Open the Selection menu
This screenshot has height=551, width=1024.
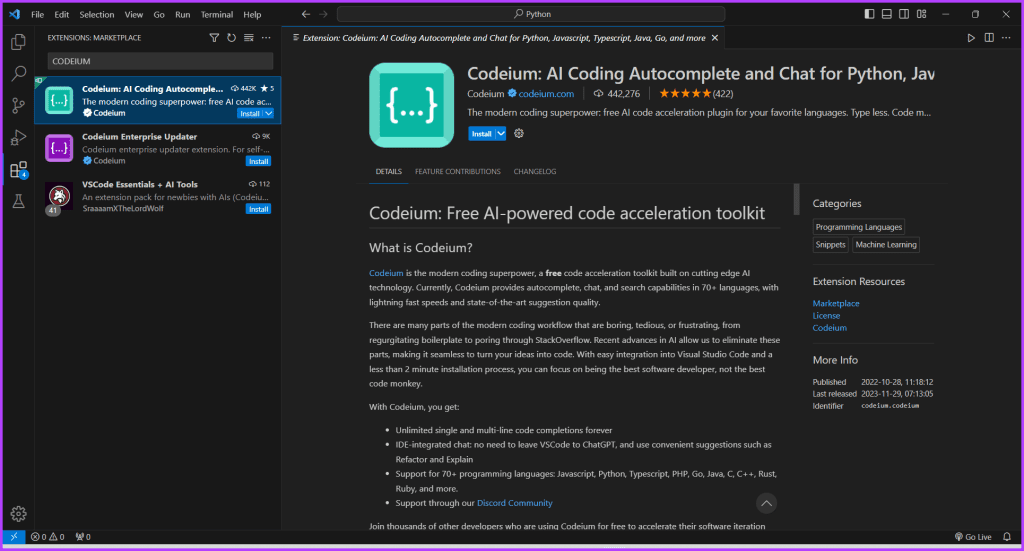[97, 14]
